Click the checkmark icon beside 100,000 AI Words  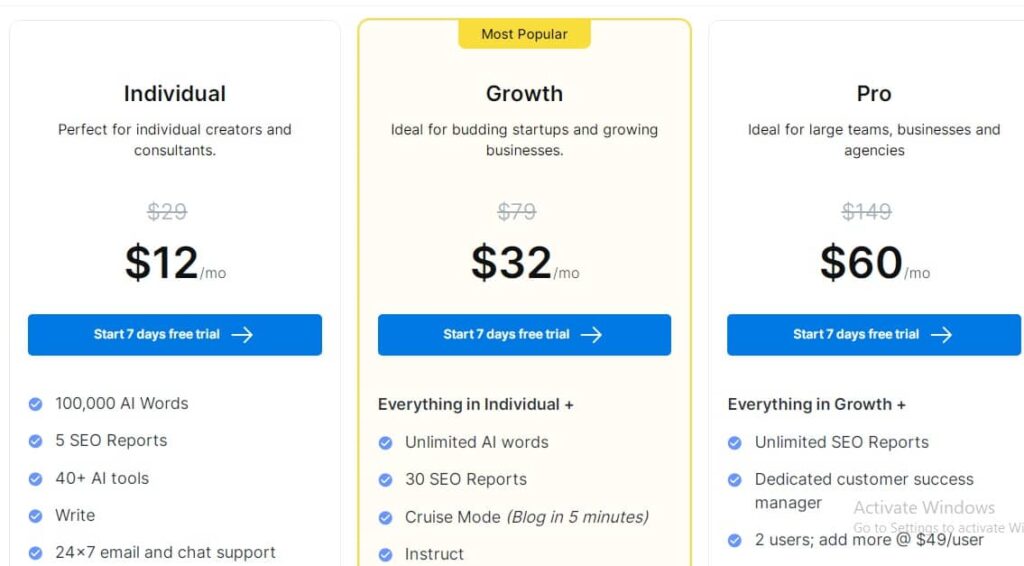tap(36, 404)
